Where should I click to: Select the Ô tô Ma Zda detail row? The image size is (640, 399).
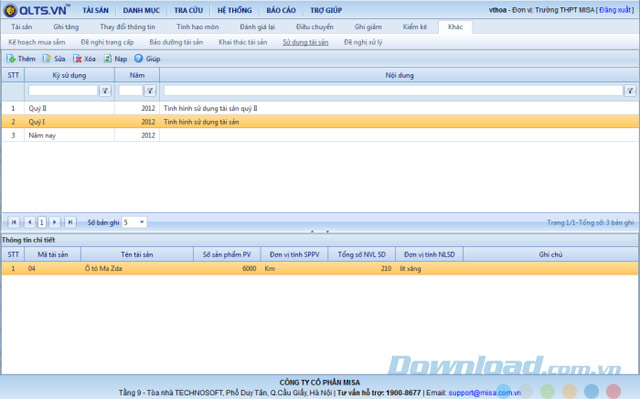(320, 268)
